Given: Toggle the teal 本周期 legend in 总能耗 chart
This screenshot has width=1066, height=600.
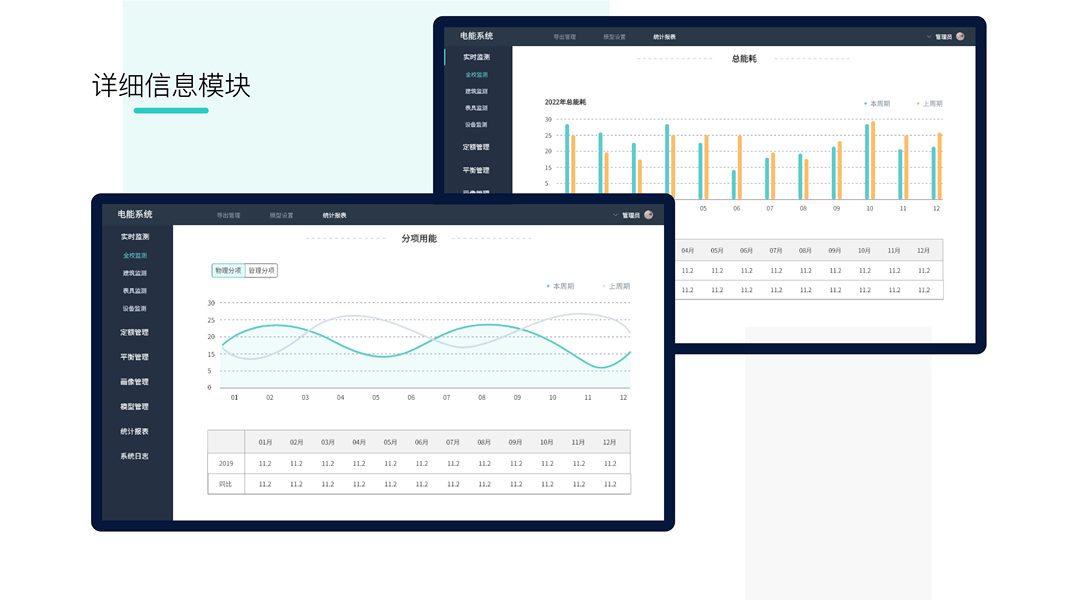Looking at the screenshot, I should click(877, 104).
